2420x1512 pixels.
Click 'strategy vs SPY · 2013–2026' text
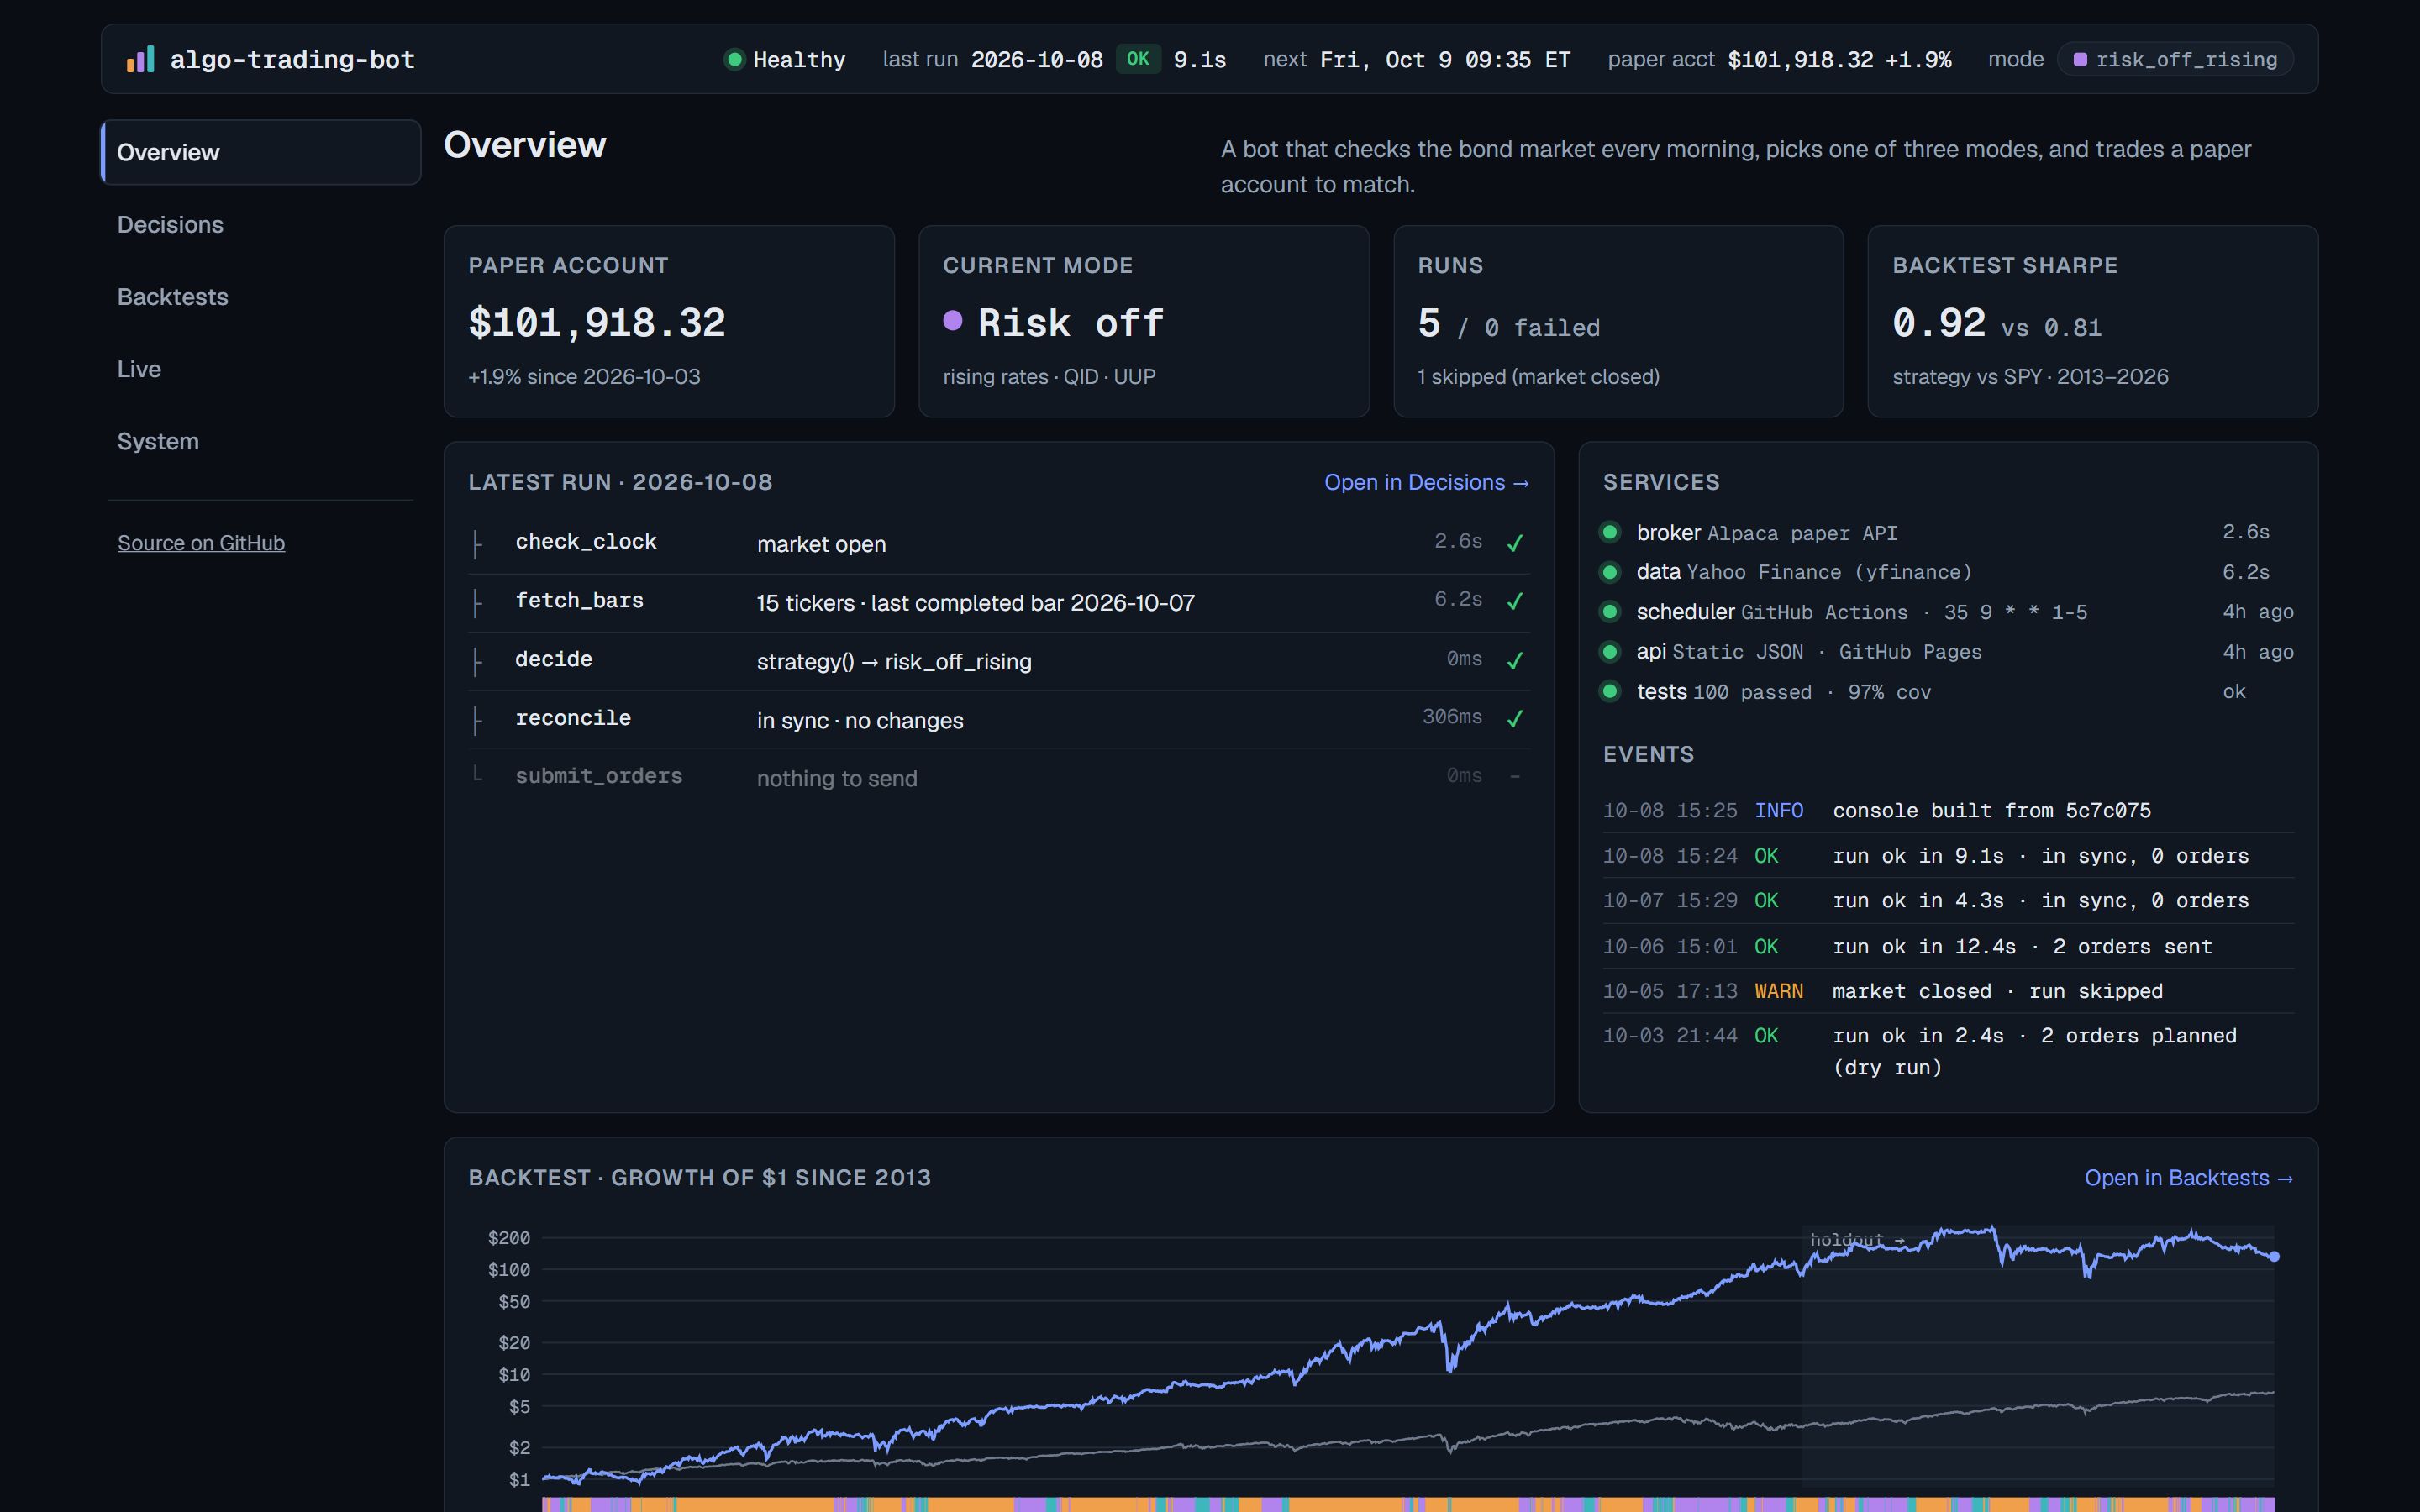click(2030, 377)
